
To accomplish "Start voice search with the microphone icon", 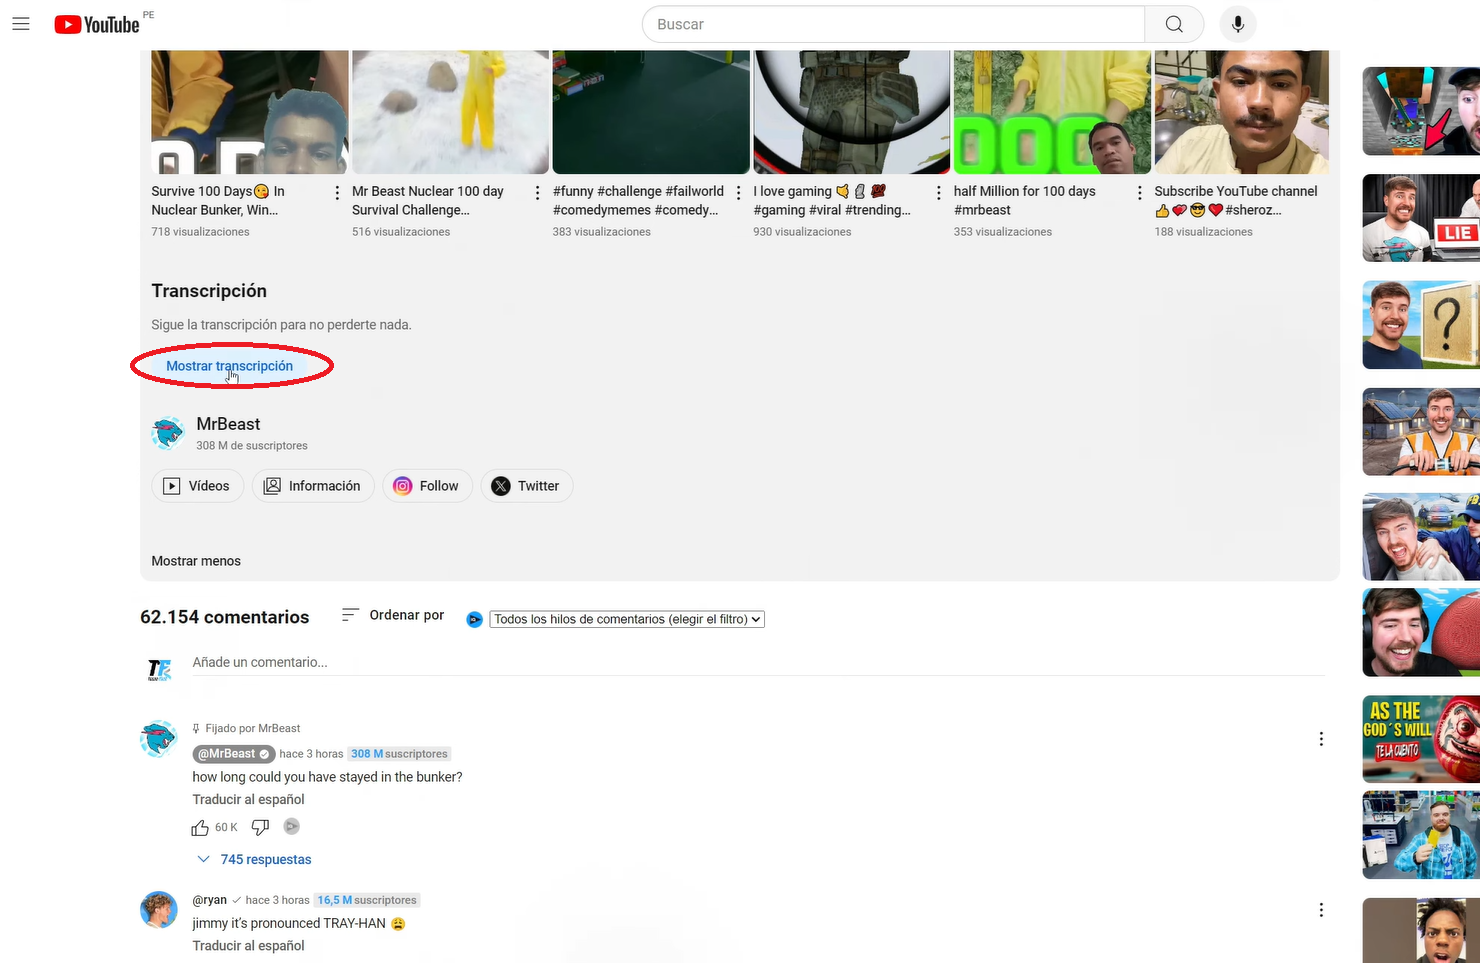I will click(1238, 23).
